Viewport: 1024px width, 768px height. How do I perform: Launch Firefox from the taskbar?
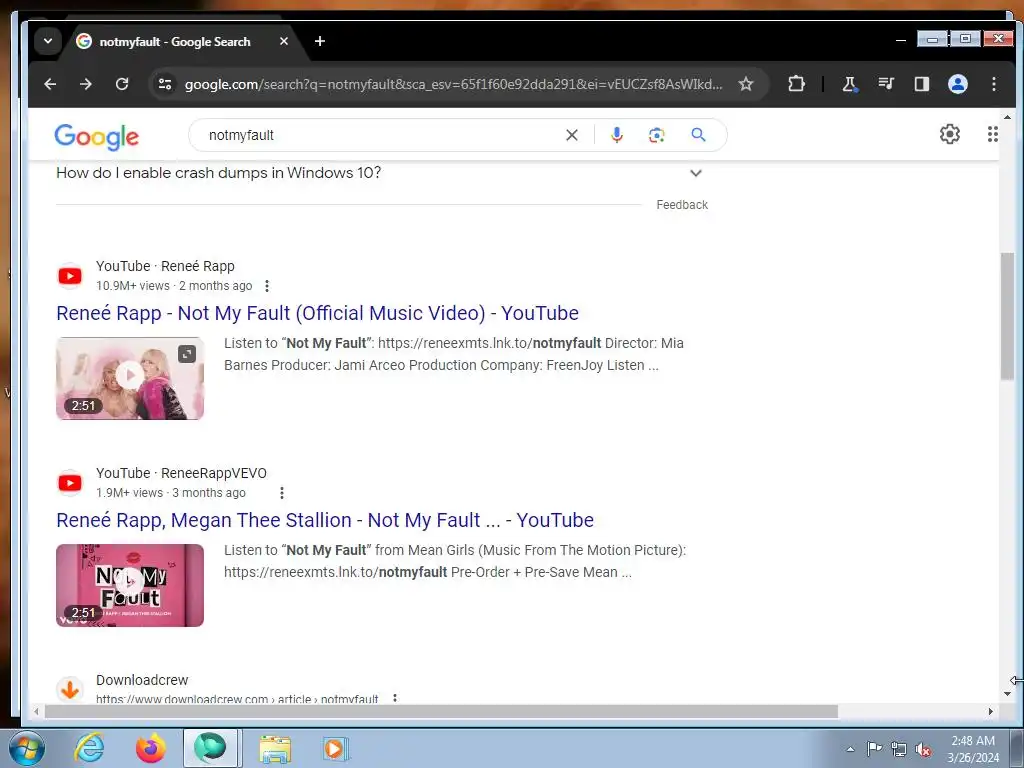(150, 748)
